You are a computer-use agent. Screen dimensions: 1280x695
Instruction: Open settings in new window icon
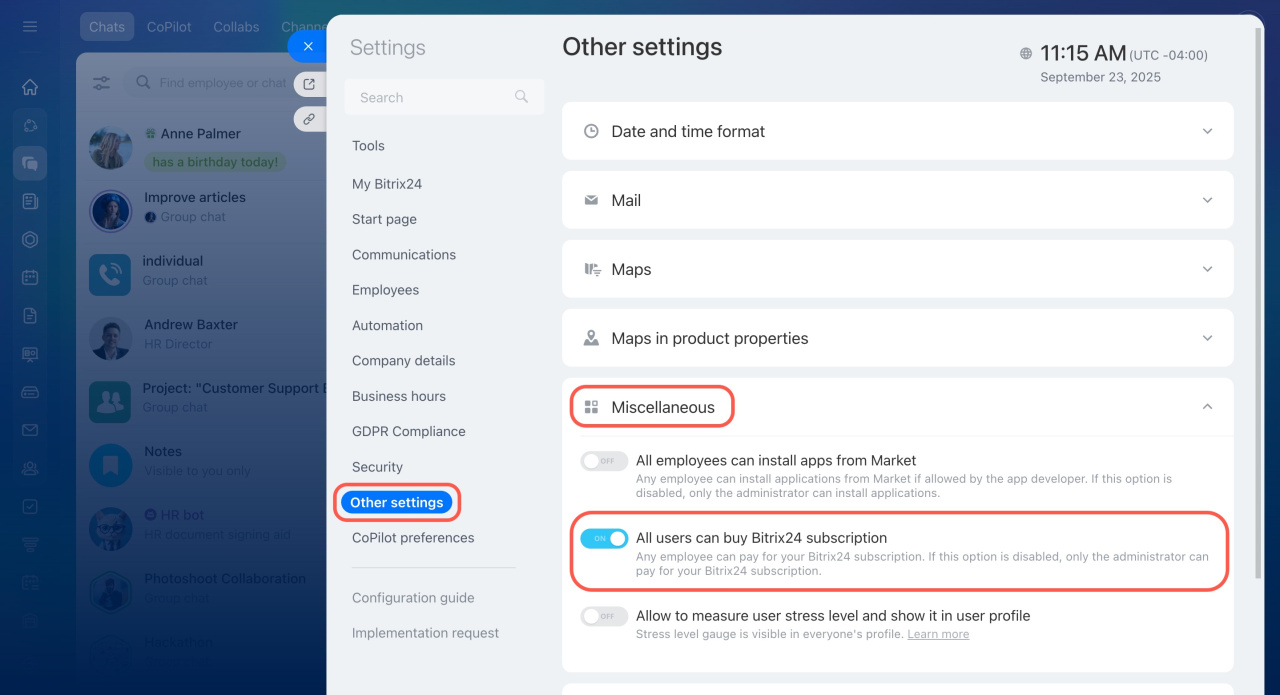pos(310,84)
